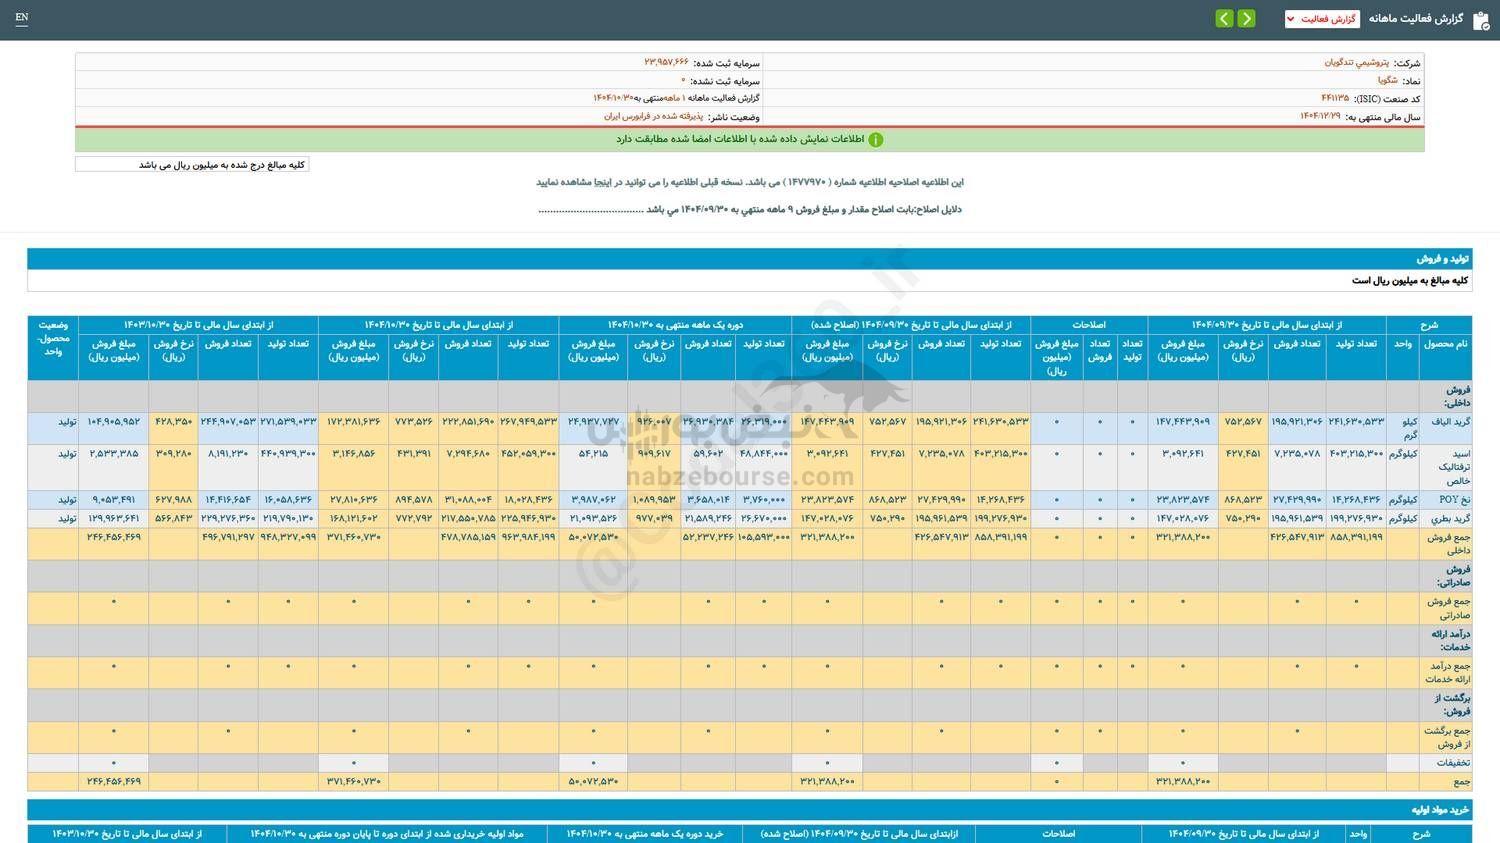Click the green right navigation arrow
1500x843 pixels.
[1246, 18]
